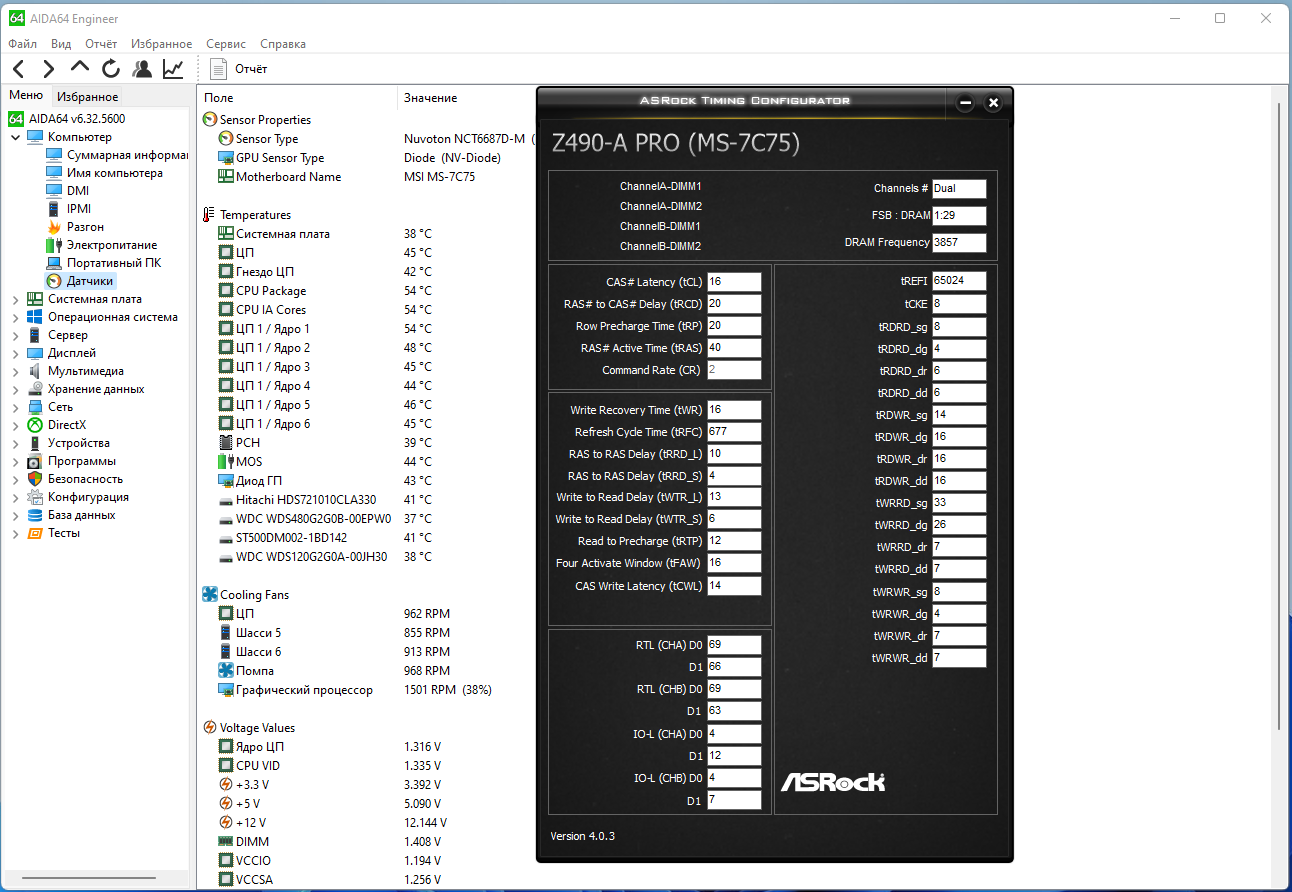Click the Voltage Values section icon
Image resolution: width=1292 pixels, height=892 pixels.
tap(210, 728)
